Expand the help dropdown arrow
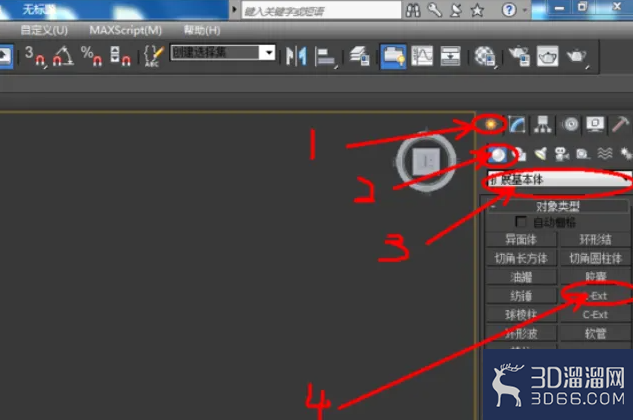Viewport: 633px width, 420px height. click(x=525, y=10)
